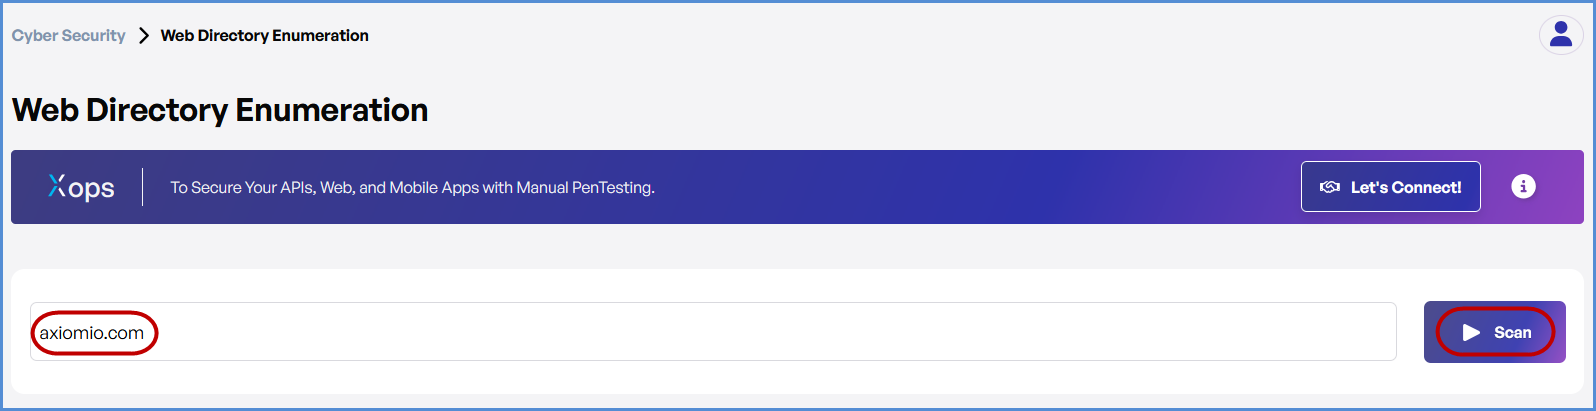Click the info icon in the banner
Screen dimensions: 1596x411
click(x=1522, y=186)
